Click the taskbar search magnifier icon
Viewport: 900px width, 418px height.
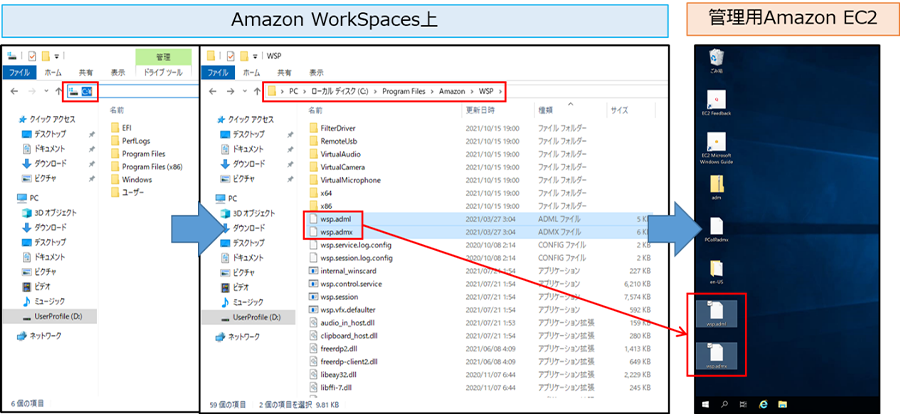(x=724, y=404)
